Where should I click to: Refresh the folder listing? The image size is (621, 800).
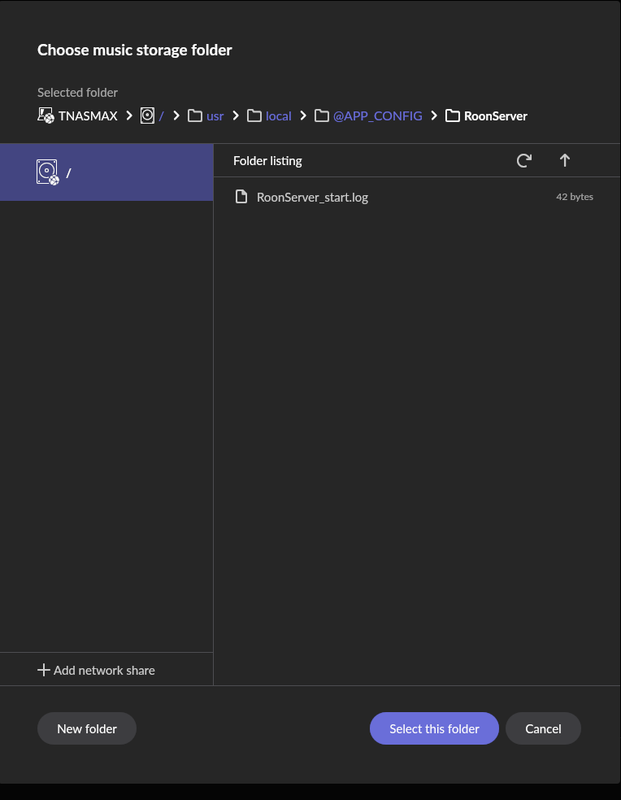coord(524,161)
